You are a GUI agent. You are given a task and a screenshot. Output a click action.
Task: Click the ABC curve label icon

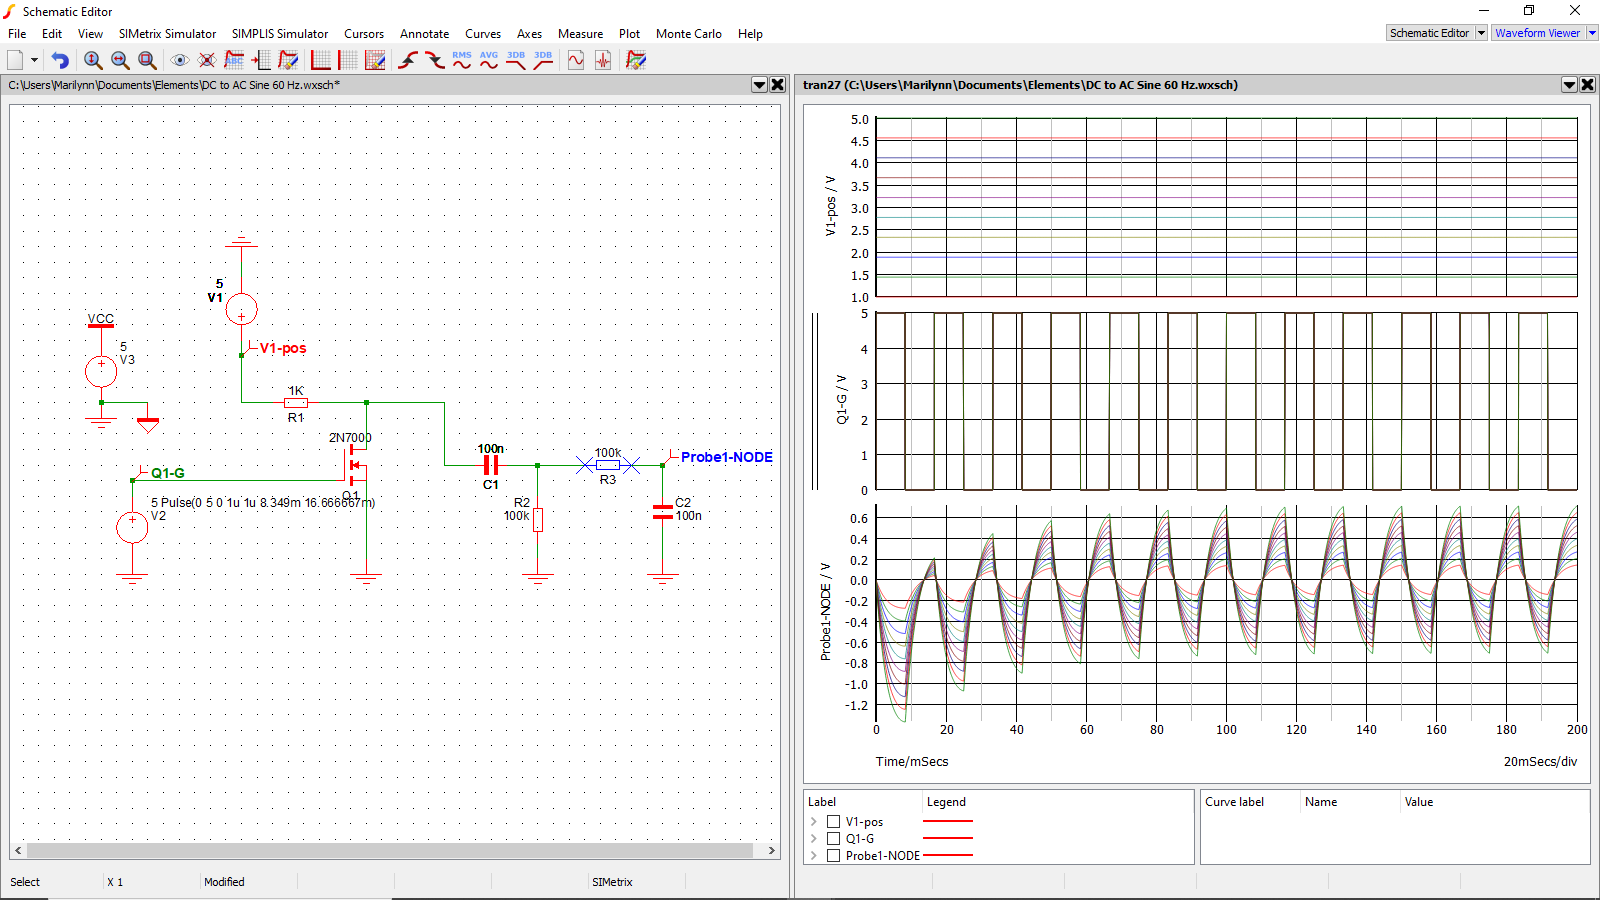[234, 60]
